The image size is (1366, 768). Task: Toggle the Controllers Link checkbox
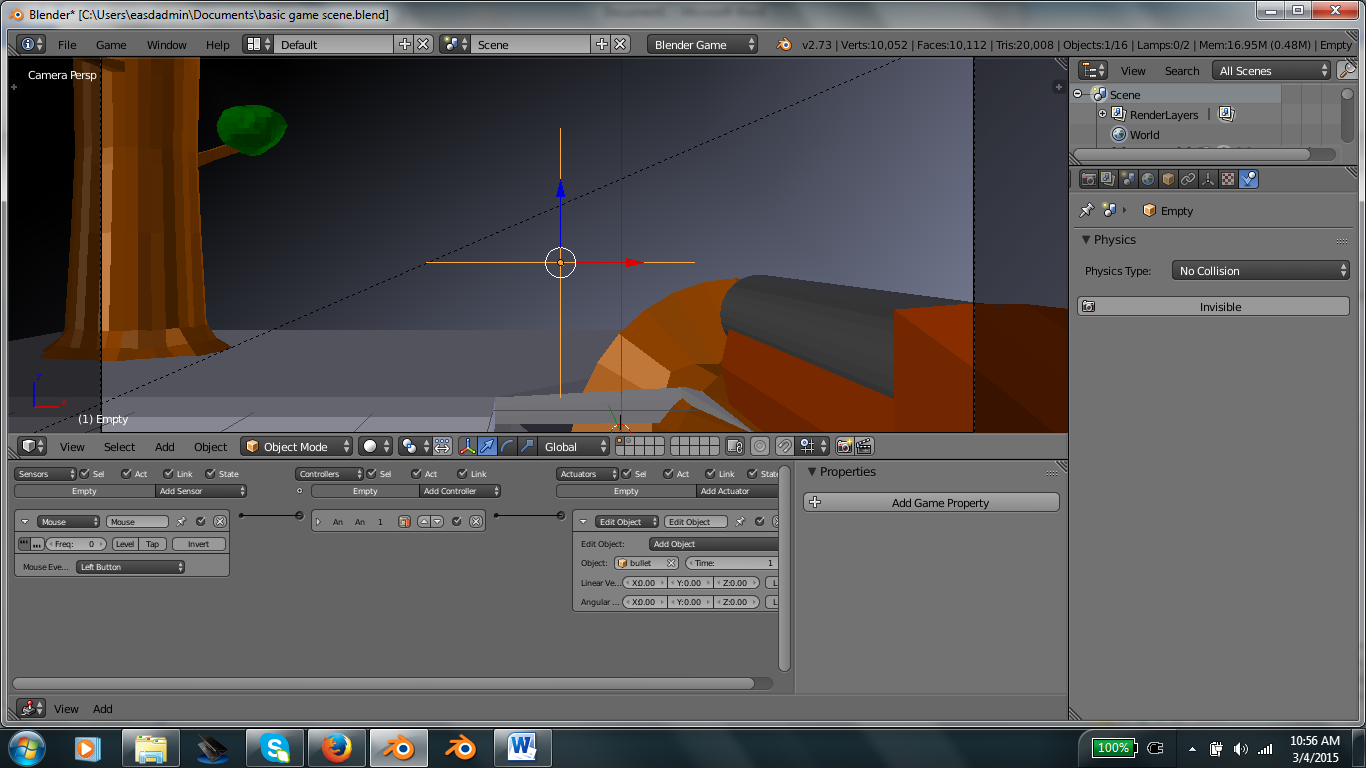pyautogui.click(x=463, y=474)
